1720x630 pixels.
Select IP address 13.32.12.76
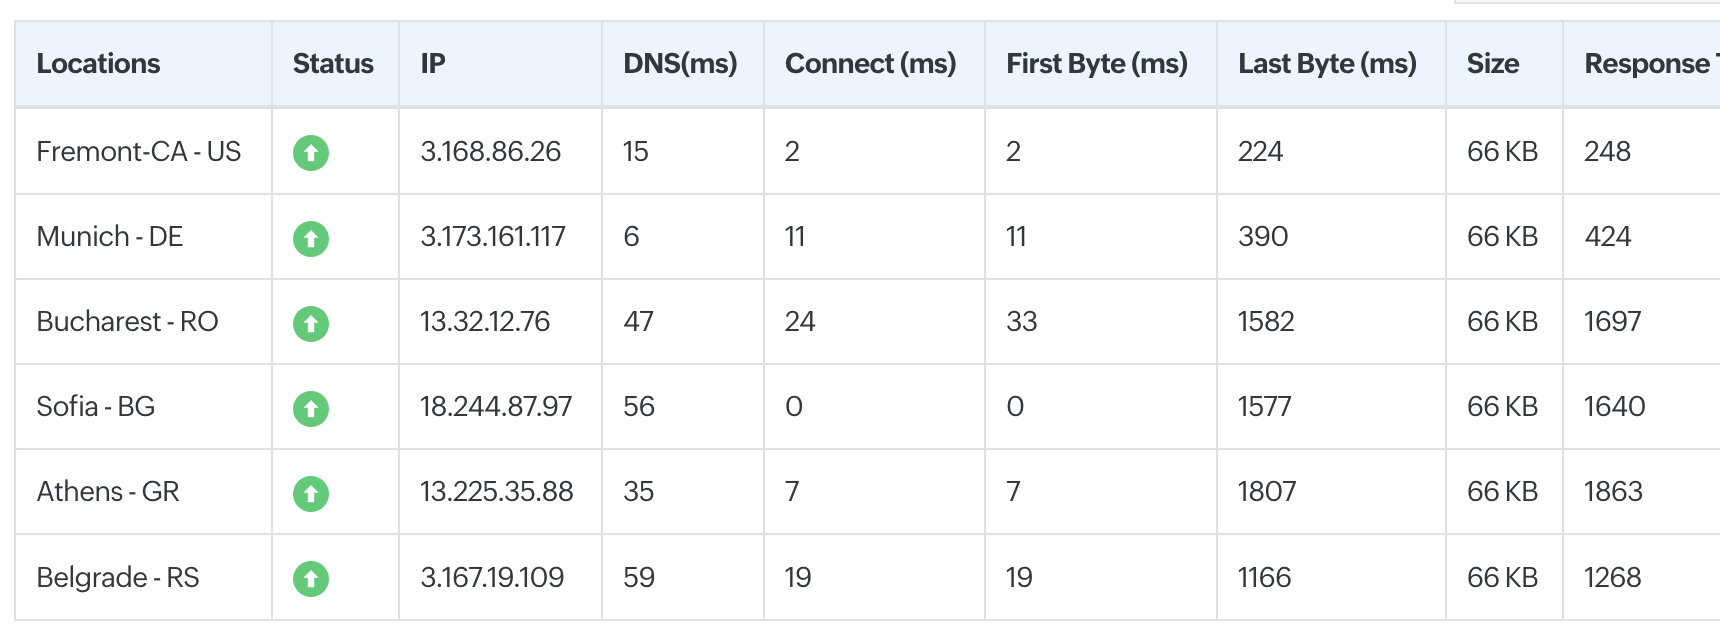(x=485, y=322)
